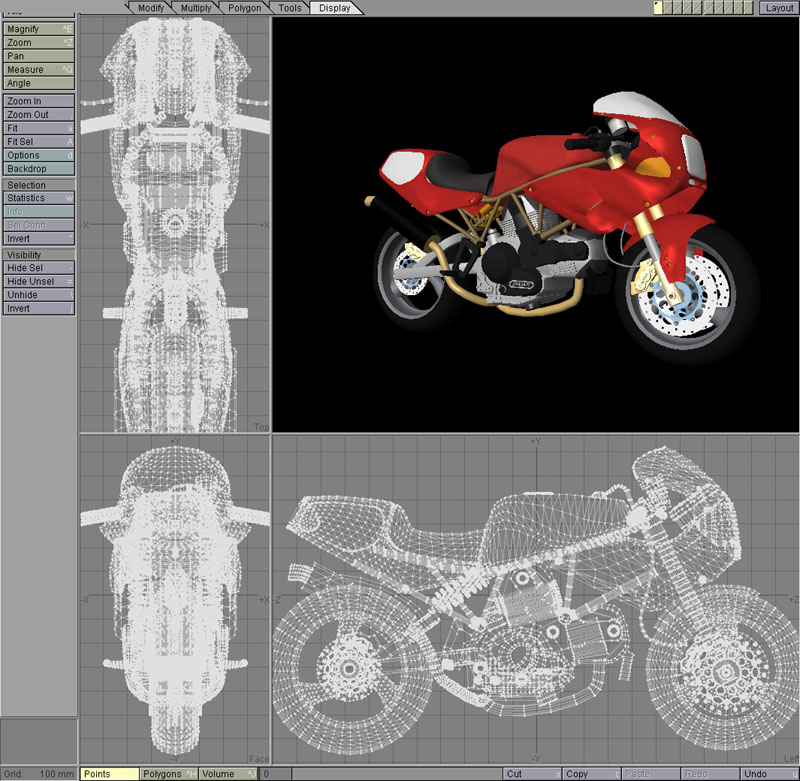The height and width of the screenshot is (781, 800).
Task: Go to the Tools tab
Action: click(289, 8)
